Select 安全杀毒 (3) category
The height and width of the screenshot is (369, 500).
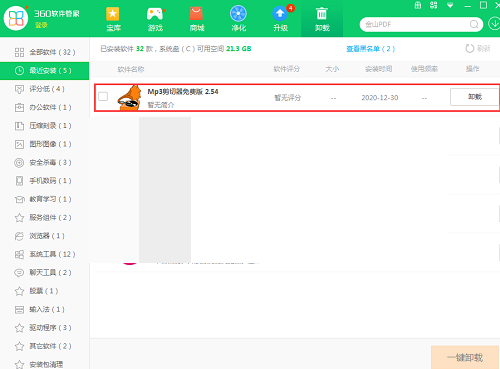point(44,162)
